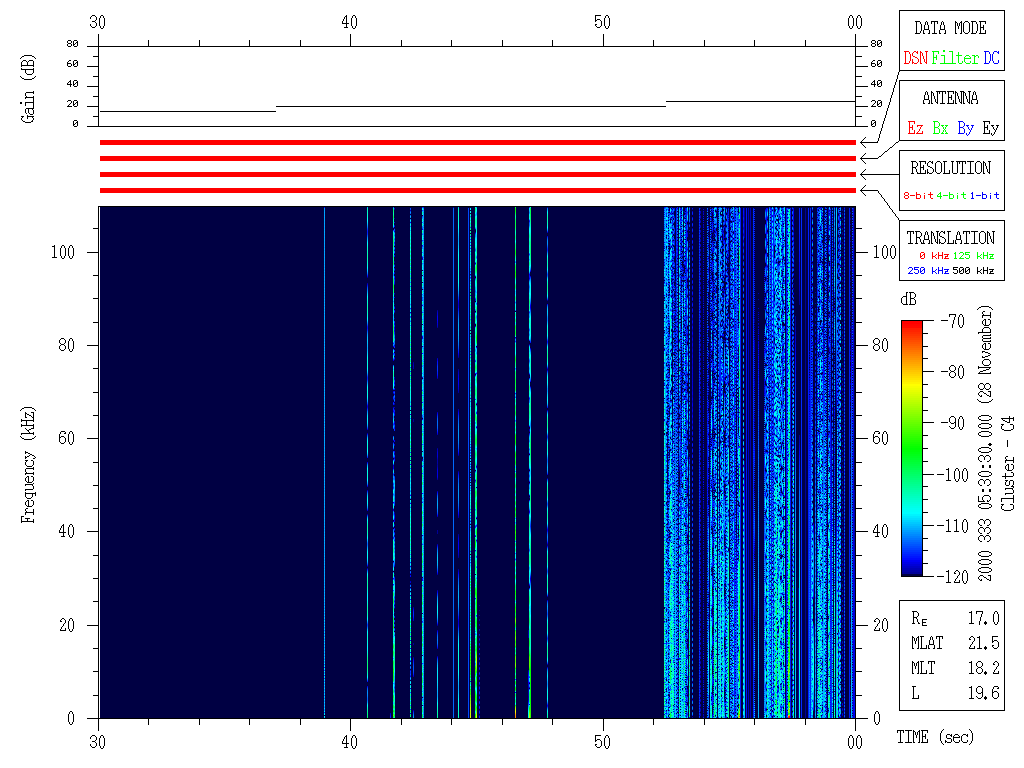Click the 8-bit resolution label
The width and height of the screenshot is (1024, 768).
pyautogui.click(x=919, y=196)
